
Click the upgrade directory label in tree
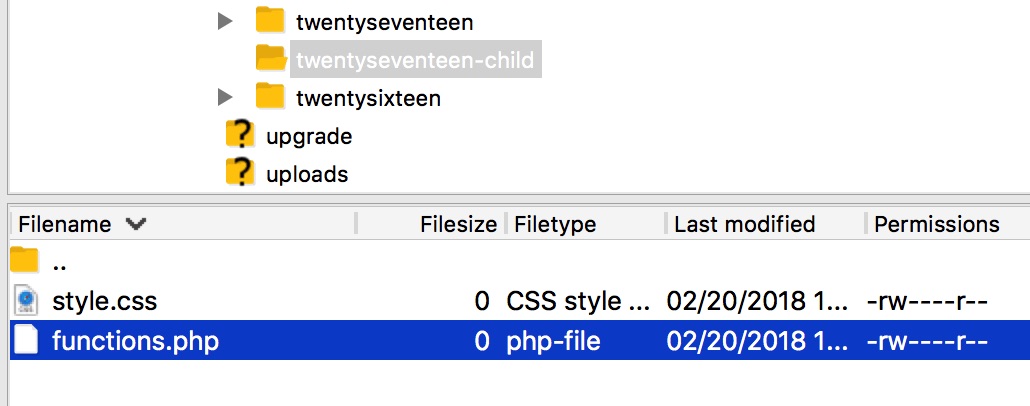pos(309,136)
